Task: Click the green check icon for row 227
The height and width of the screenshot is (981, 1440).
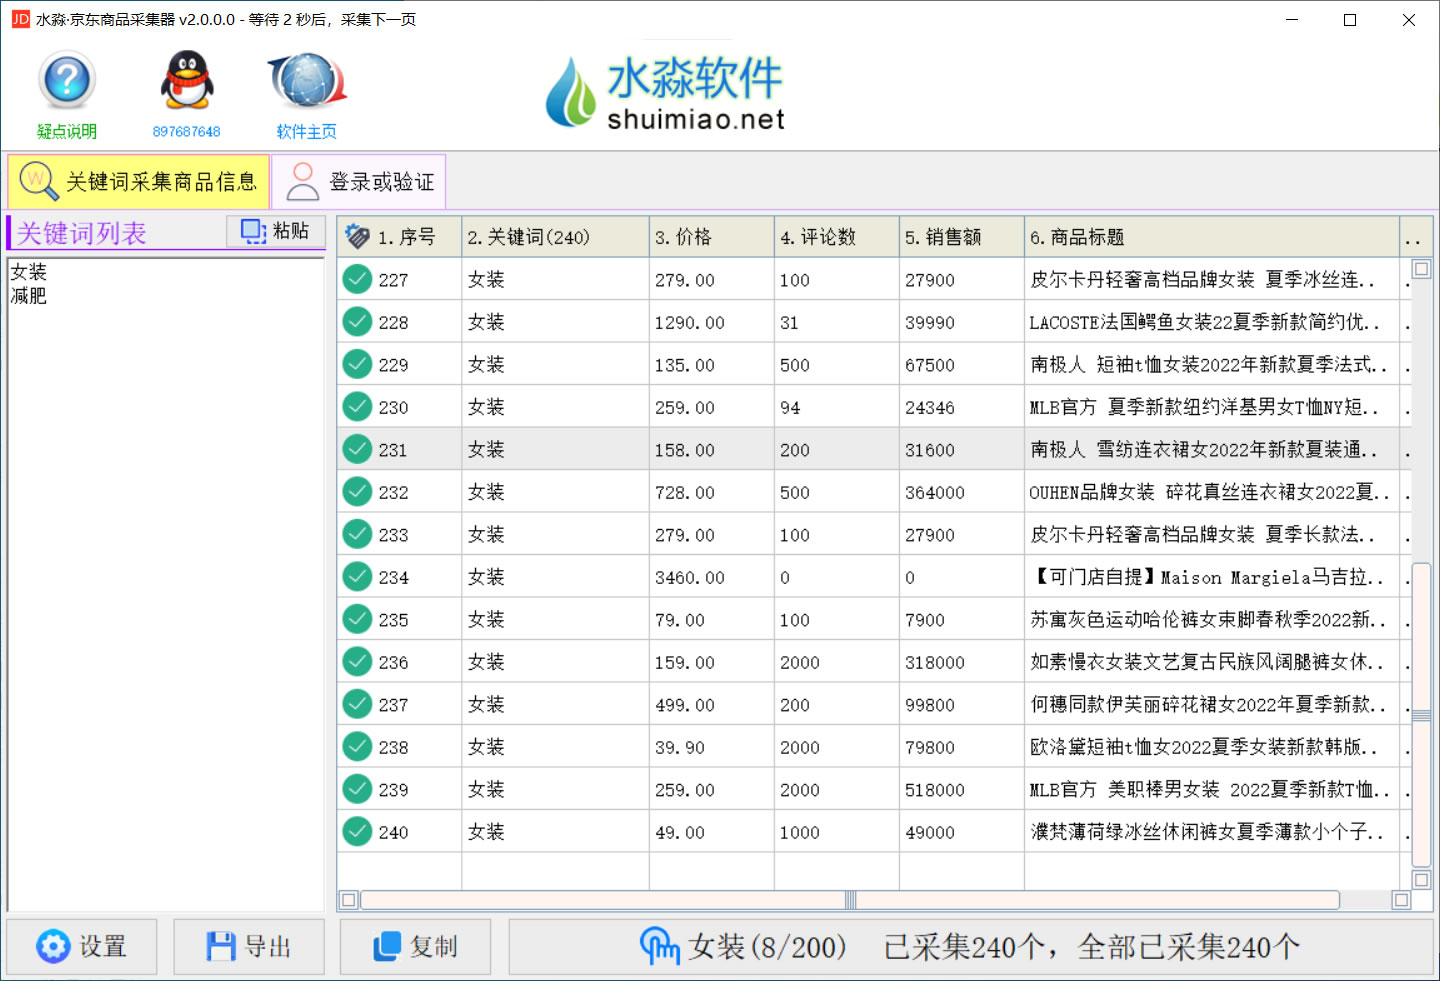Action: 357,279
